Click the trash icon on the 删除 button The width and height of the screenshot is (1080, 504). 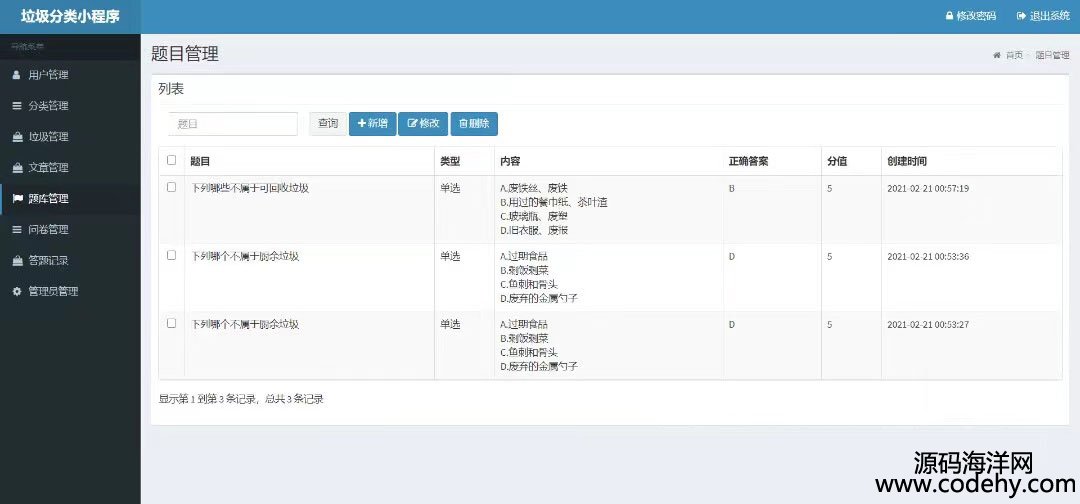click(x=463, y=124)
